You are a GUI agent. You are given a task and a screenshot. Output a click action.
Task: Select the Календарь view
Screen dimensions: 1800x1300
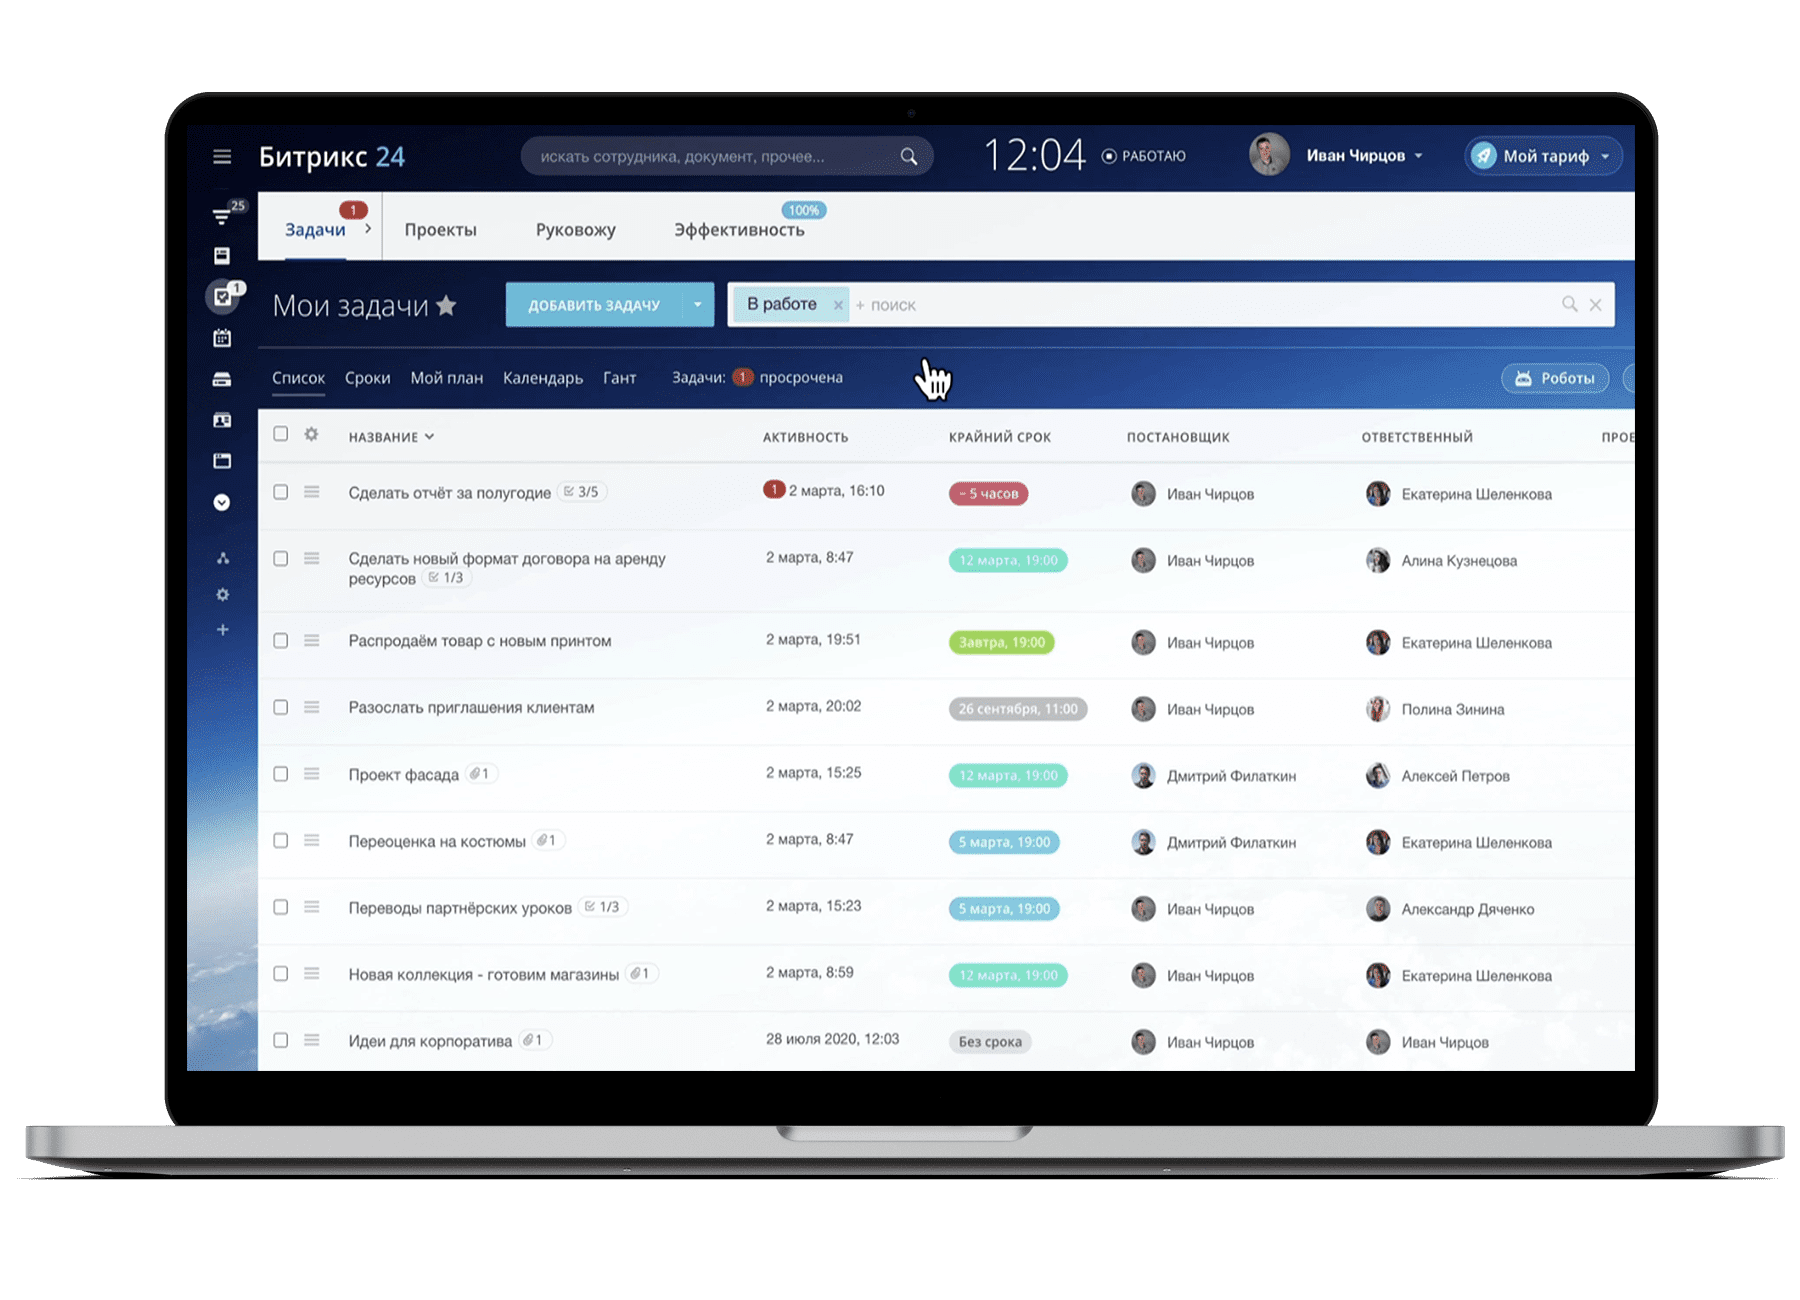[542, 378]
